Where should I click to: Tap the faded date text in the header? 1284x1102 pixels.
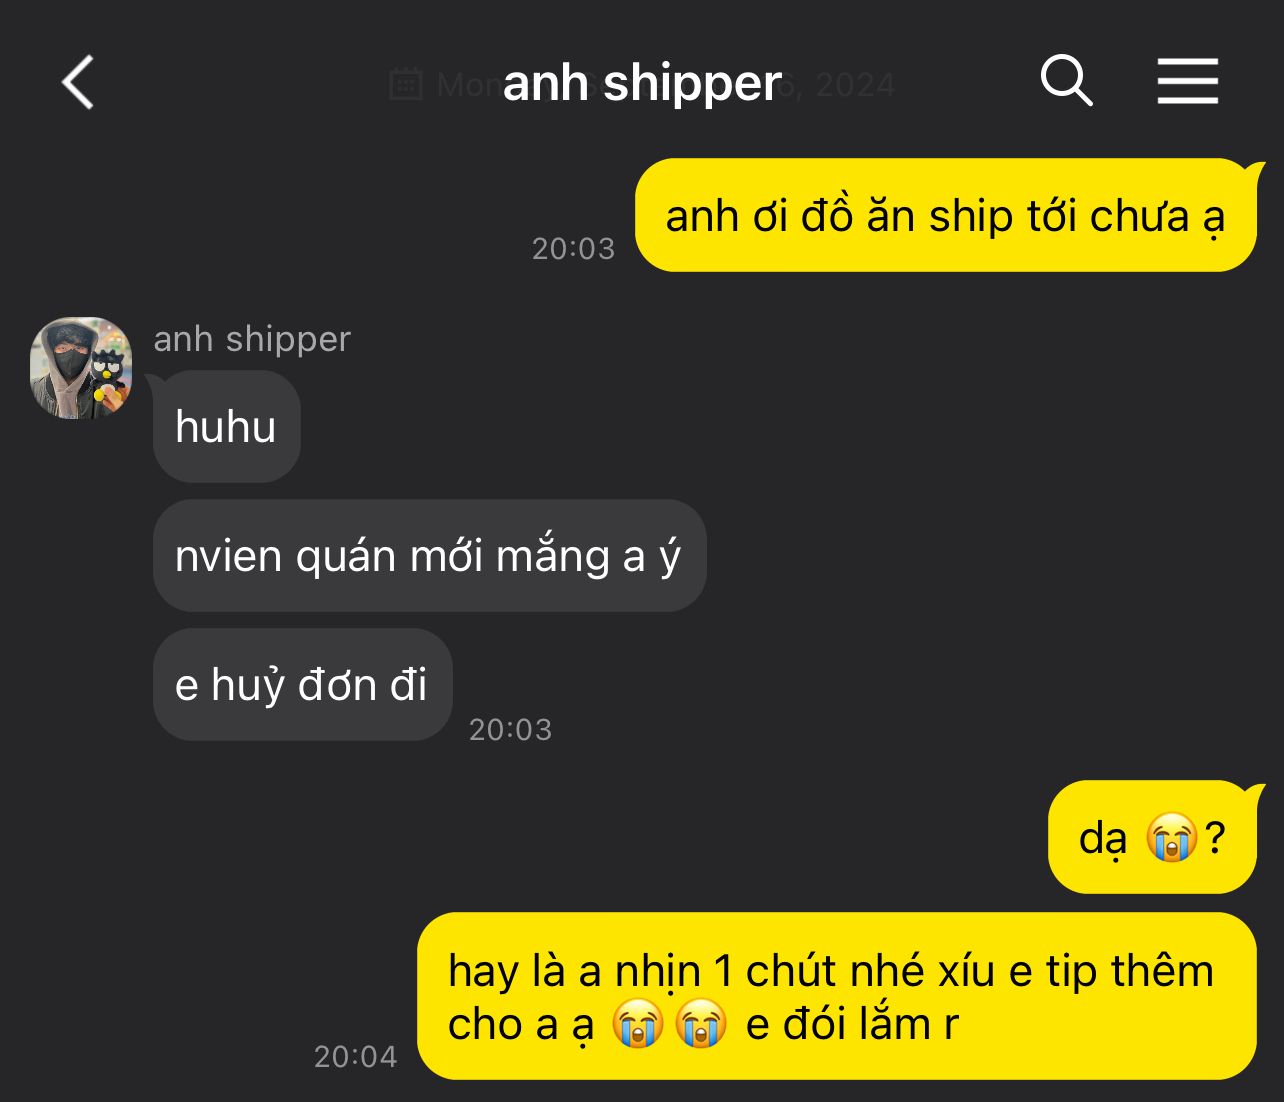pyautogui.click(x=665, y=85)
